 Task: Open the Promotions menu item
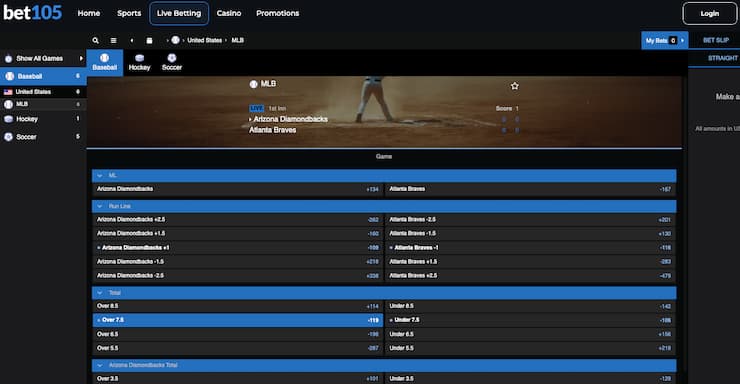[x=278, y=13]
